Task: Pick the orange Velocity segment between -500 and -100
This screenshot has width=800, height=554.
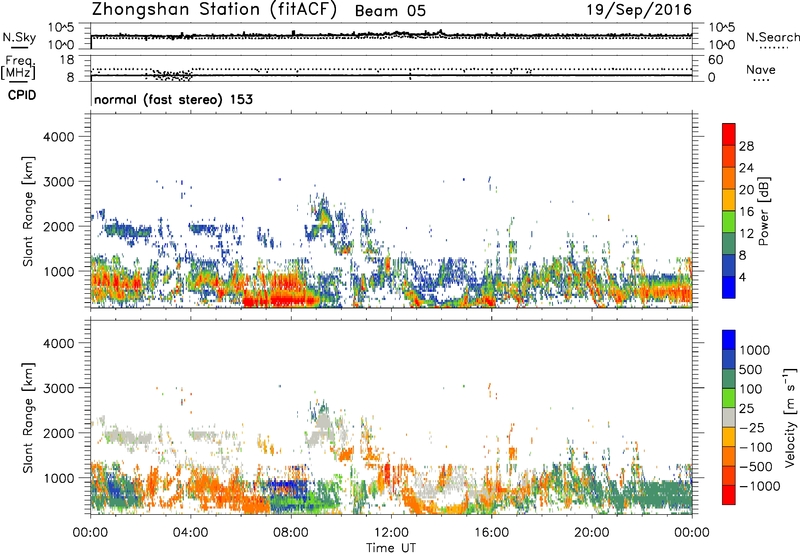Action: click(729, 456)
